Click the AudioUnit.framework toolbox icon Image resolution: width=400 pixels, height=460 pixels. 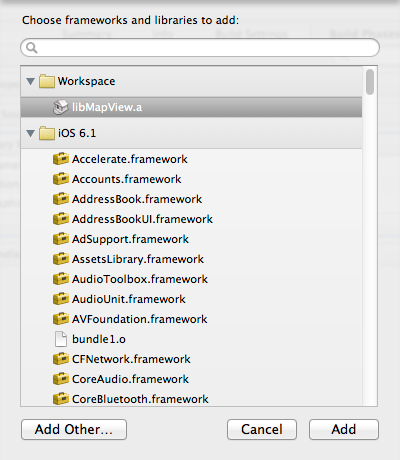61,299
